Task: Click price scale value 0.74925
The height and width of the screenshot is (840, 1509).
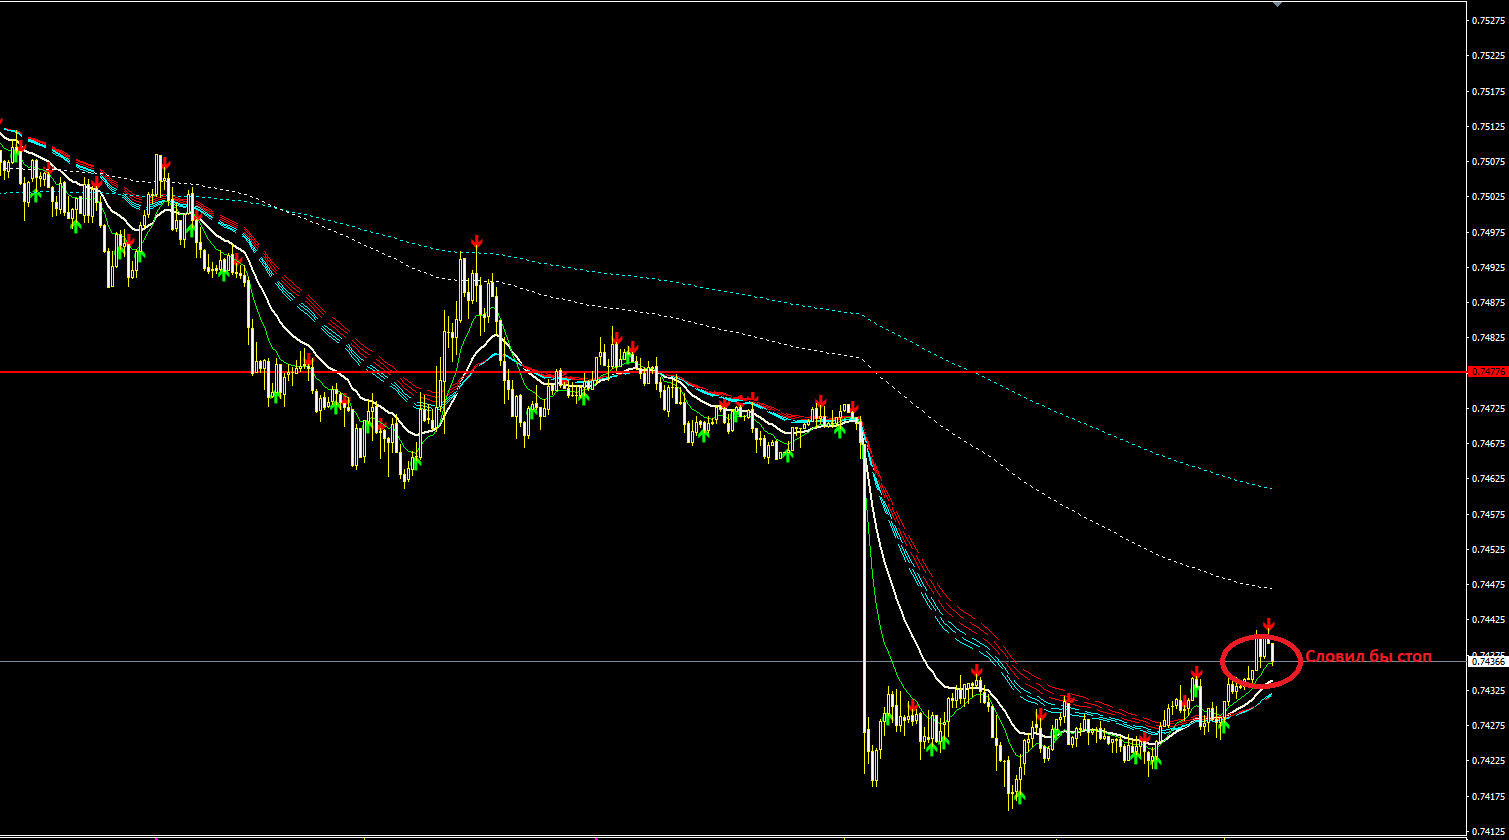Action: pyautogui.click(x=1488, y=268)
